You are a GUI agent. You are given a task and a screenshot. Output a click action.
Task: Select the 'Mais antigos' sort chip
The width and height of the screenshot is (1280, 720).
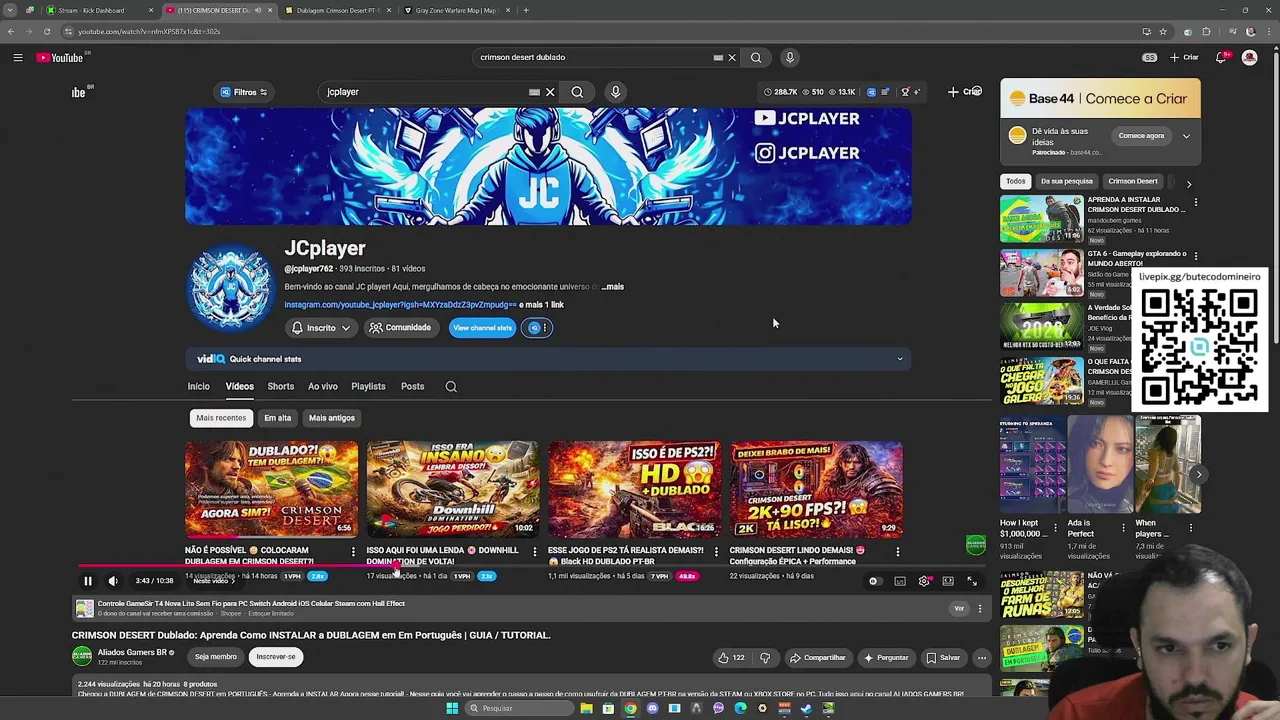click(331, 418)
